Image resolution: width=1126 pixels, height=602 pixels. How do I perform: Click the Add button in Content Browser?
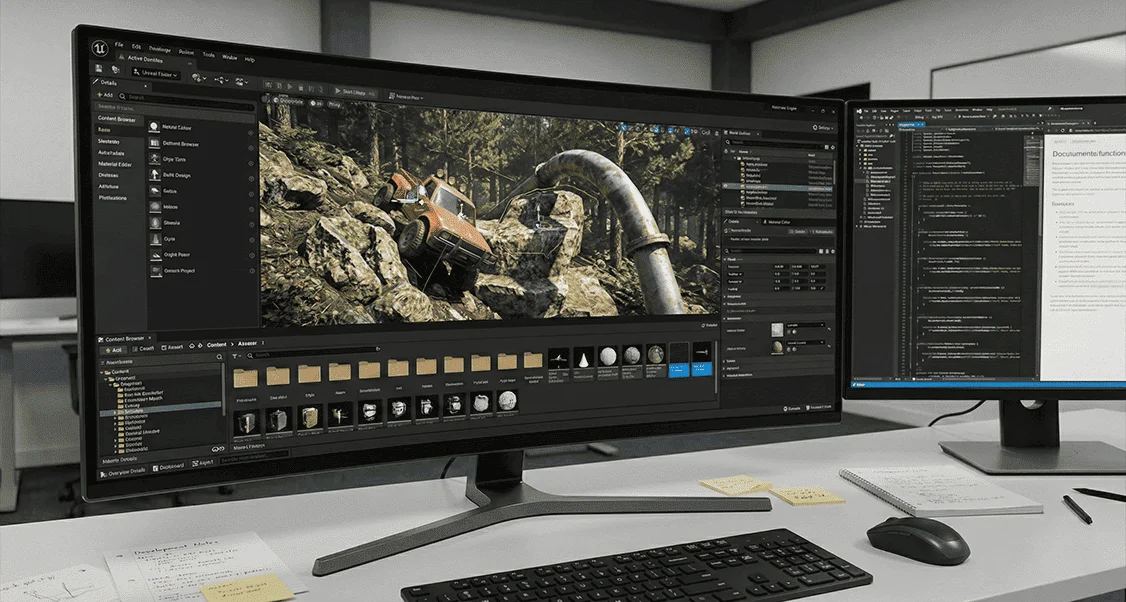[111, 350]
